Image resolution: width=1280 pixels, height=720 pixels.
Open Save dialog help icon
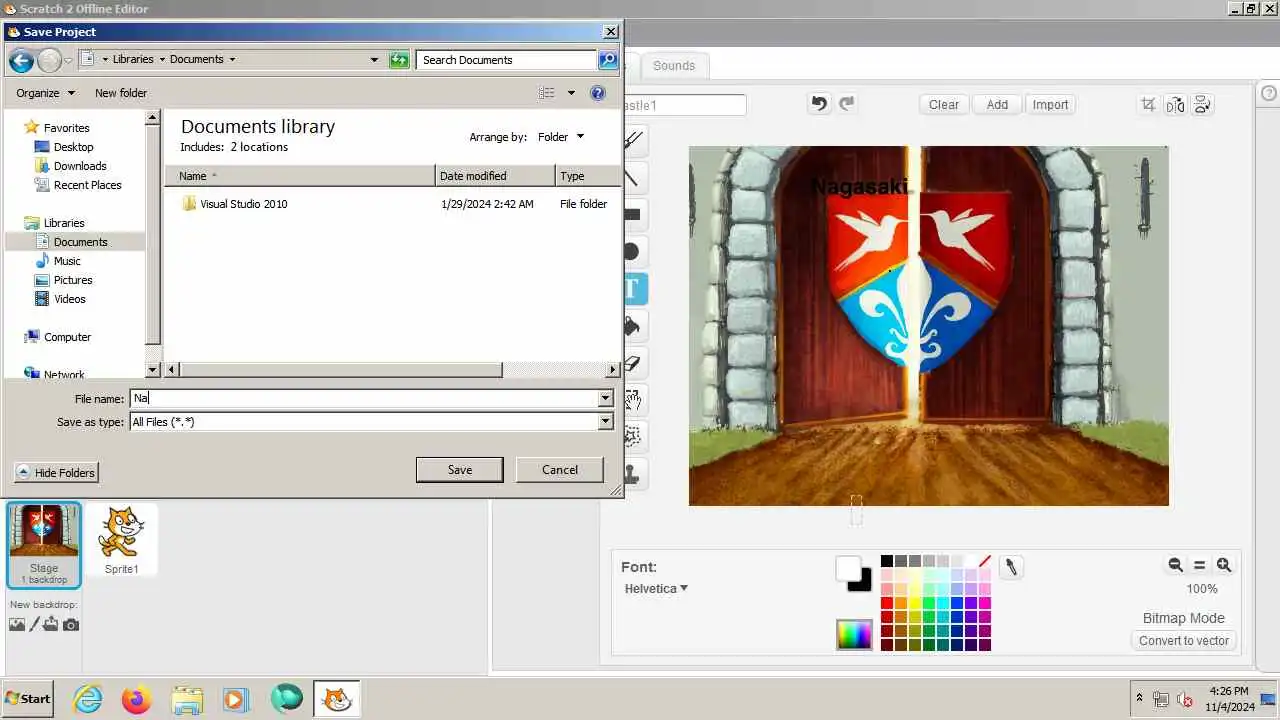(598, 93)
